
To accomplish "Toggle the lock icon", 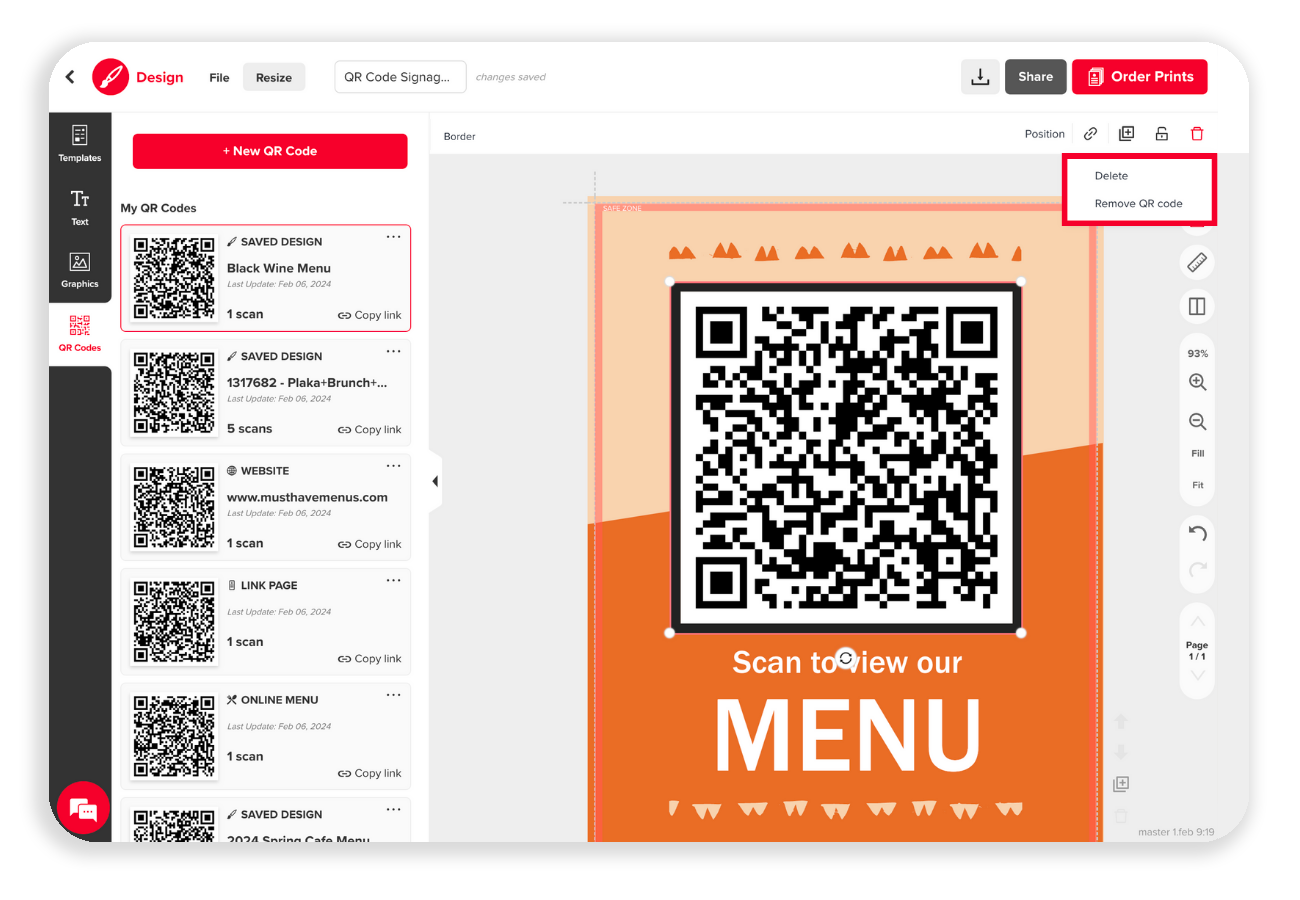I will pyautogui.click(x=1161, y=134).
